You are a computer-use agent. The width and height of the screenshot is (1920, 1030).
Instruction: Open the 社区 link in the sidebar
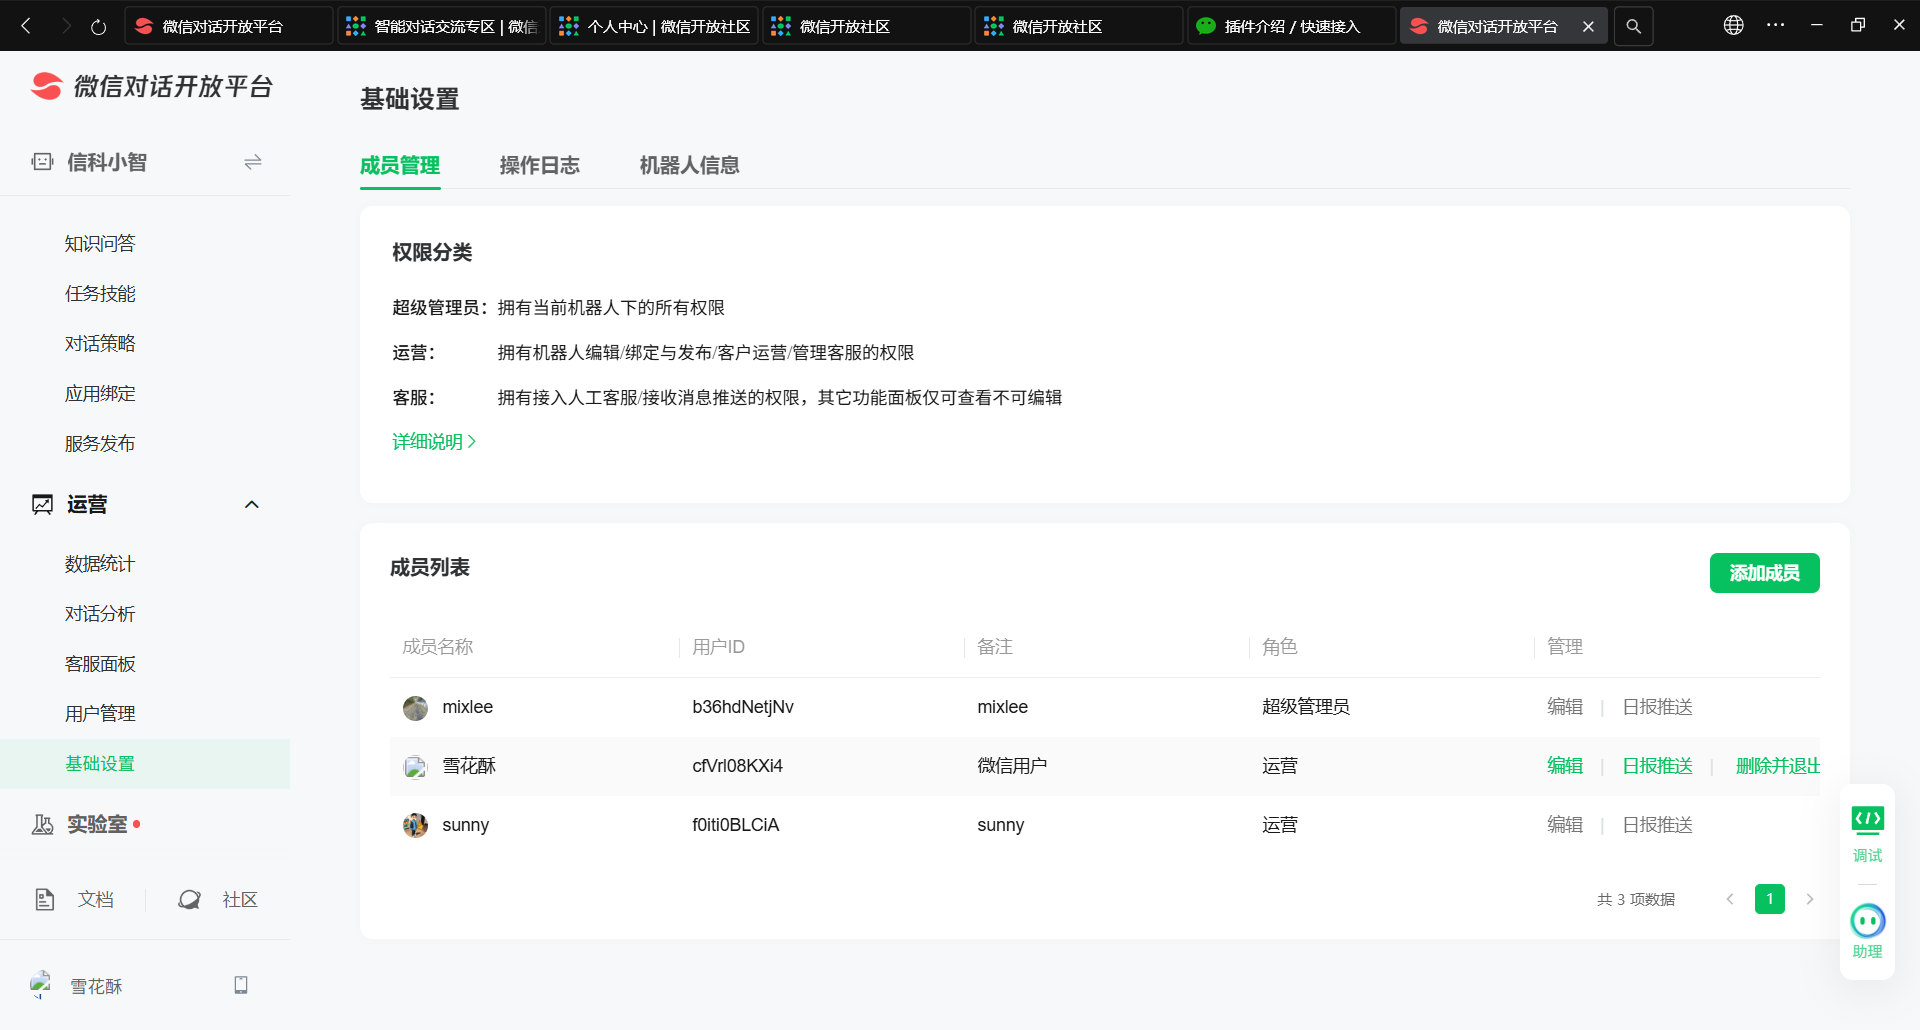(240, 900)
